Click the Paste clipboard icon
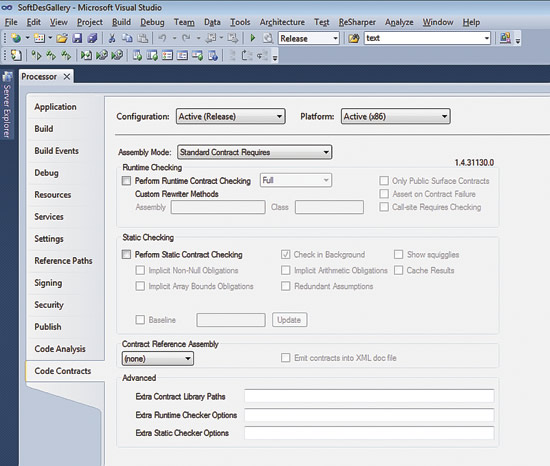Viewport: 550px width, 466px height. (x=142, y=38)
